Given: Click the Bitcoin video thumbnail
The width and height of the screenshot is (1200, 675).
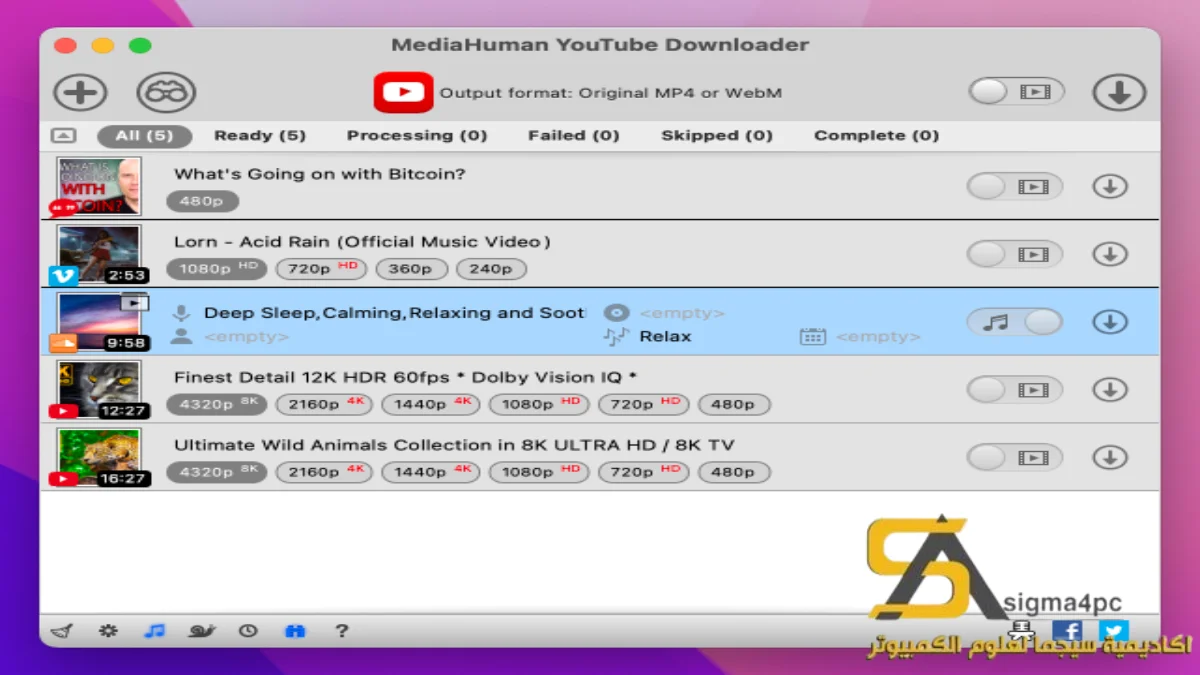Looking at the screenshot, I should tap(99, 186).
